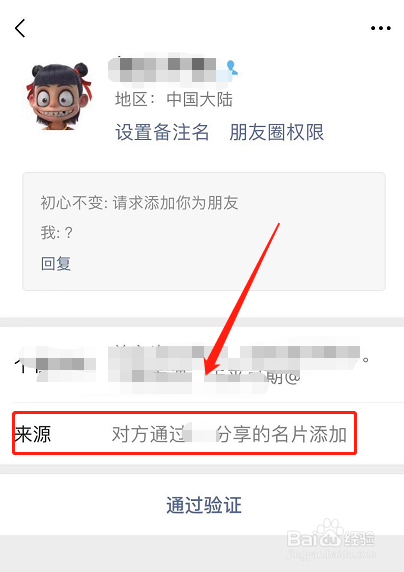404x572 pixels.
Task: Open the blurred signature row
Action: pos(202,366)
